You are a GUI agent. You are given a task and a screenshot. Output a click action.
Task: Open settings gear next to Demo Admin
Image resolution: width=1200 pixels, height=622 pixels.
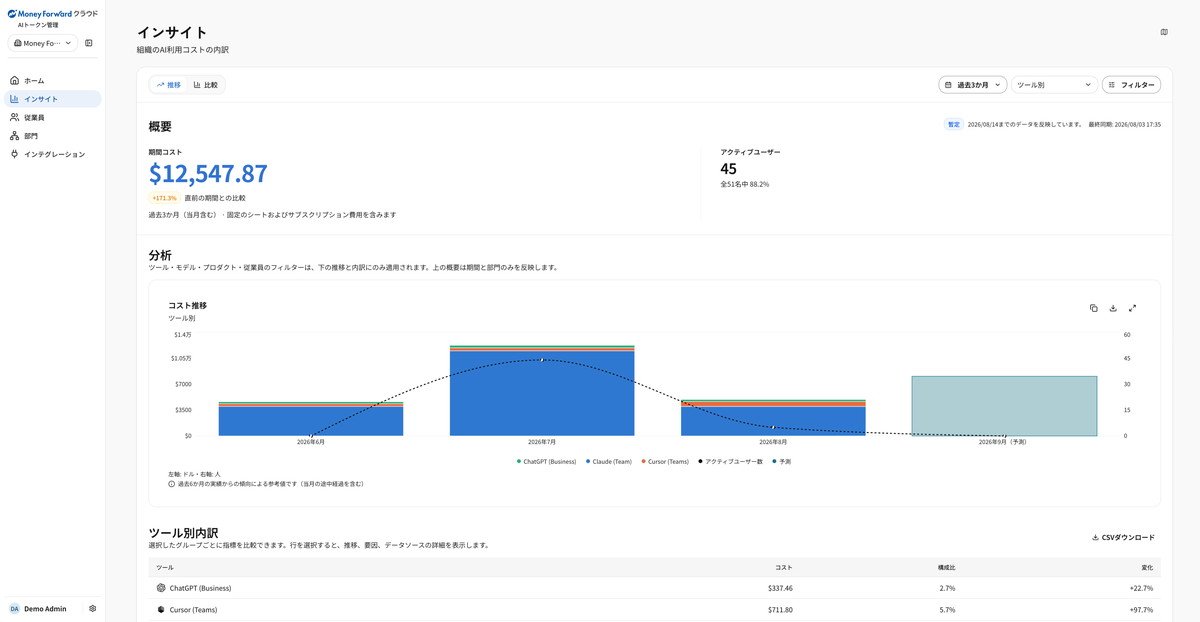(x=92, y=608)
